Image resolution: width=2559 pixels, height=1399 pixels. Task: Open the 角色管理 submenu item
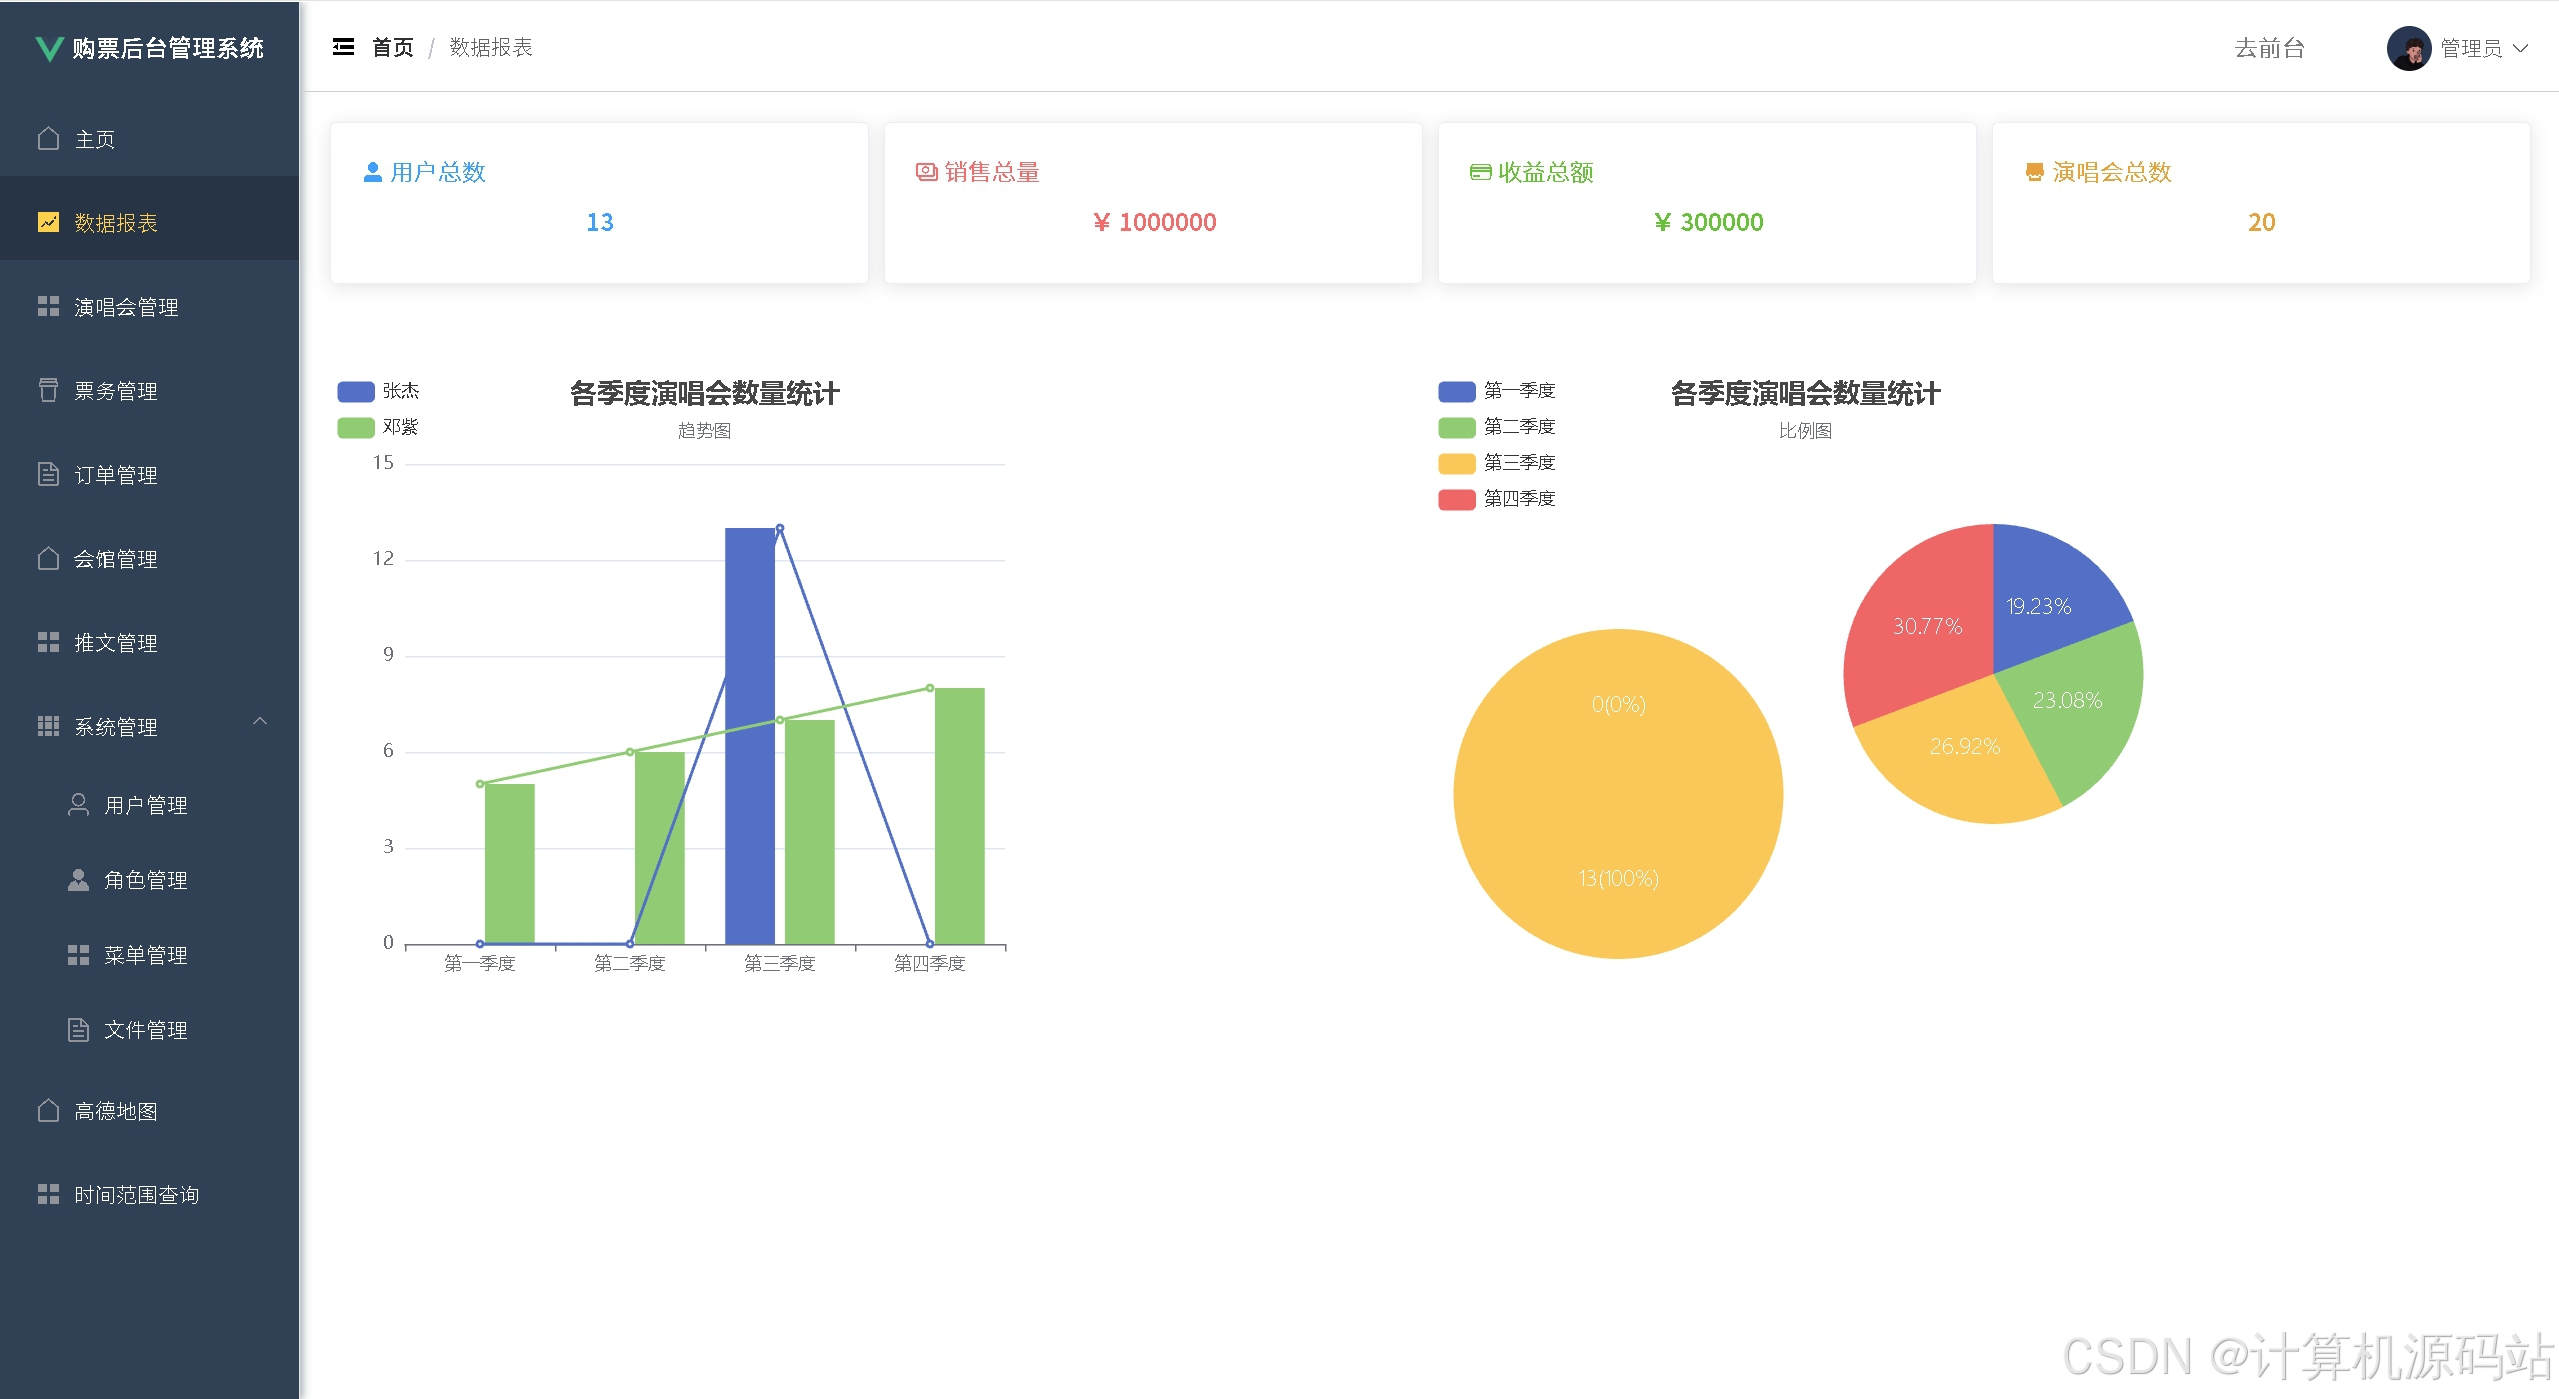[x=150, y=880]
